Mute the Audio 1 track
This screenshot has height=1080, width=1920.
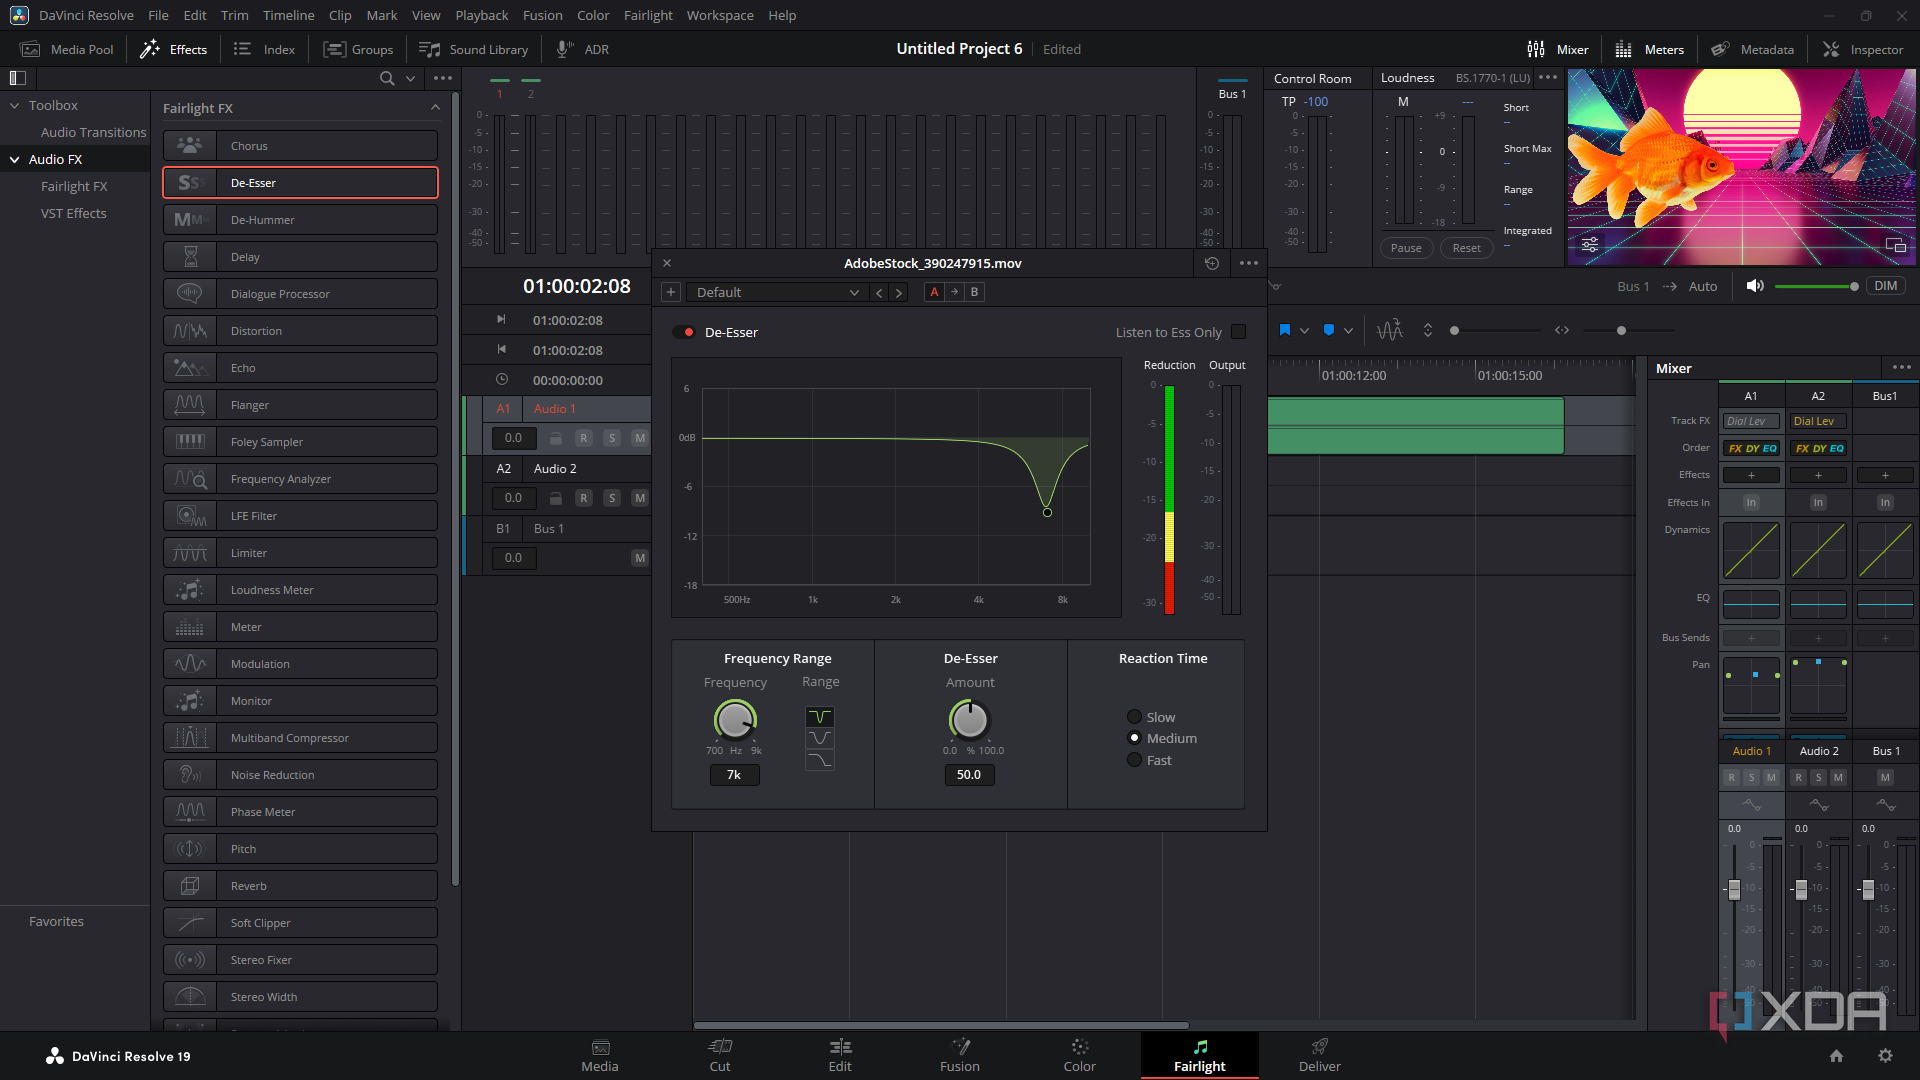(x=640, y=438)
